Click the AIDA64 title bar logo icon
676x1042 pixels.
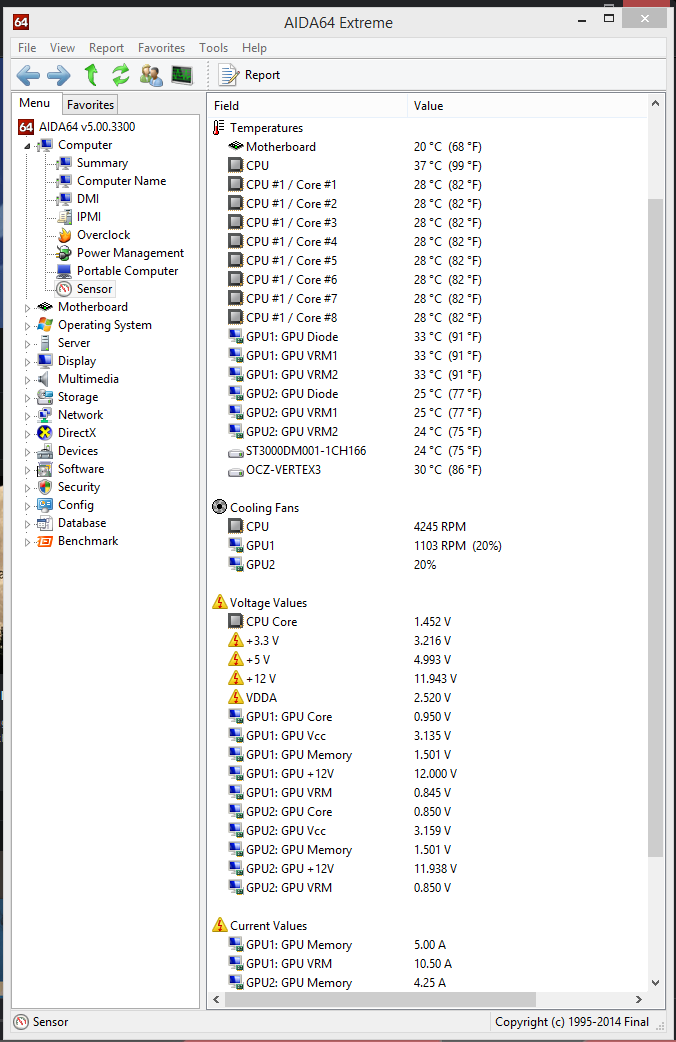tap(21, 23)
